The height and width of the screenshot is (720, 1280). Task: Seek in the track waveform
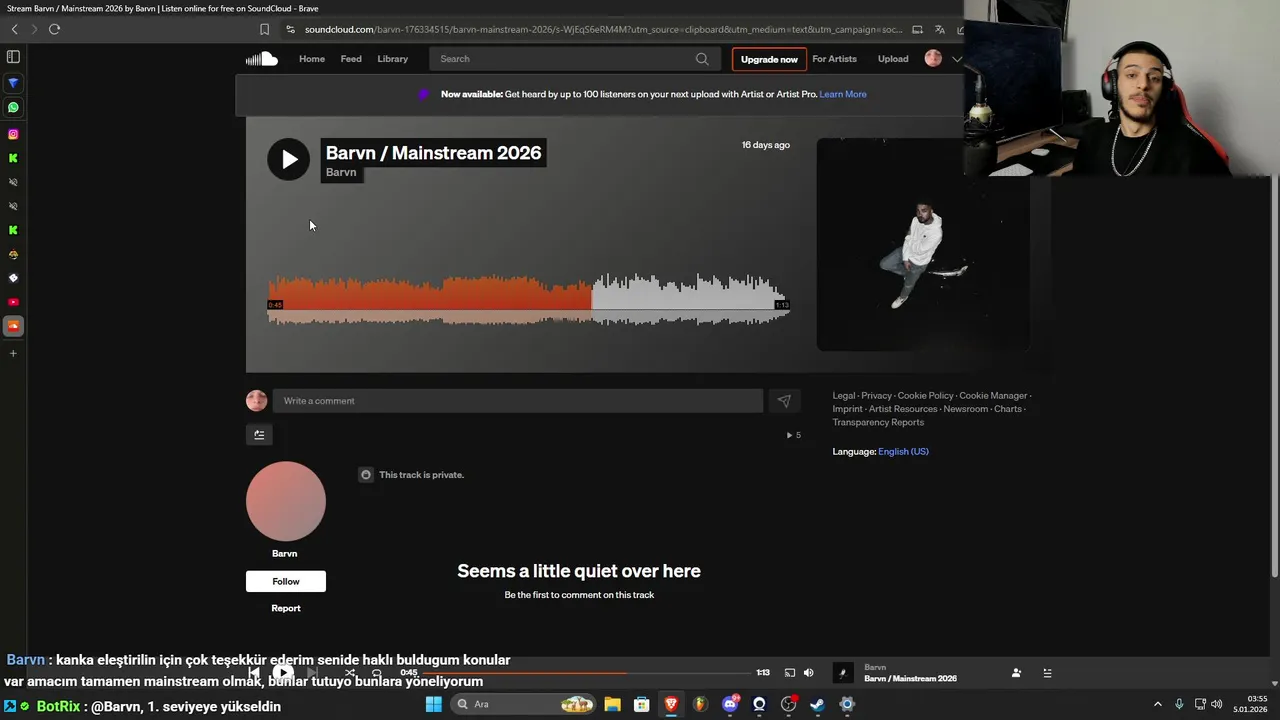pos(528,299)
